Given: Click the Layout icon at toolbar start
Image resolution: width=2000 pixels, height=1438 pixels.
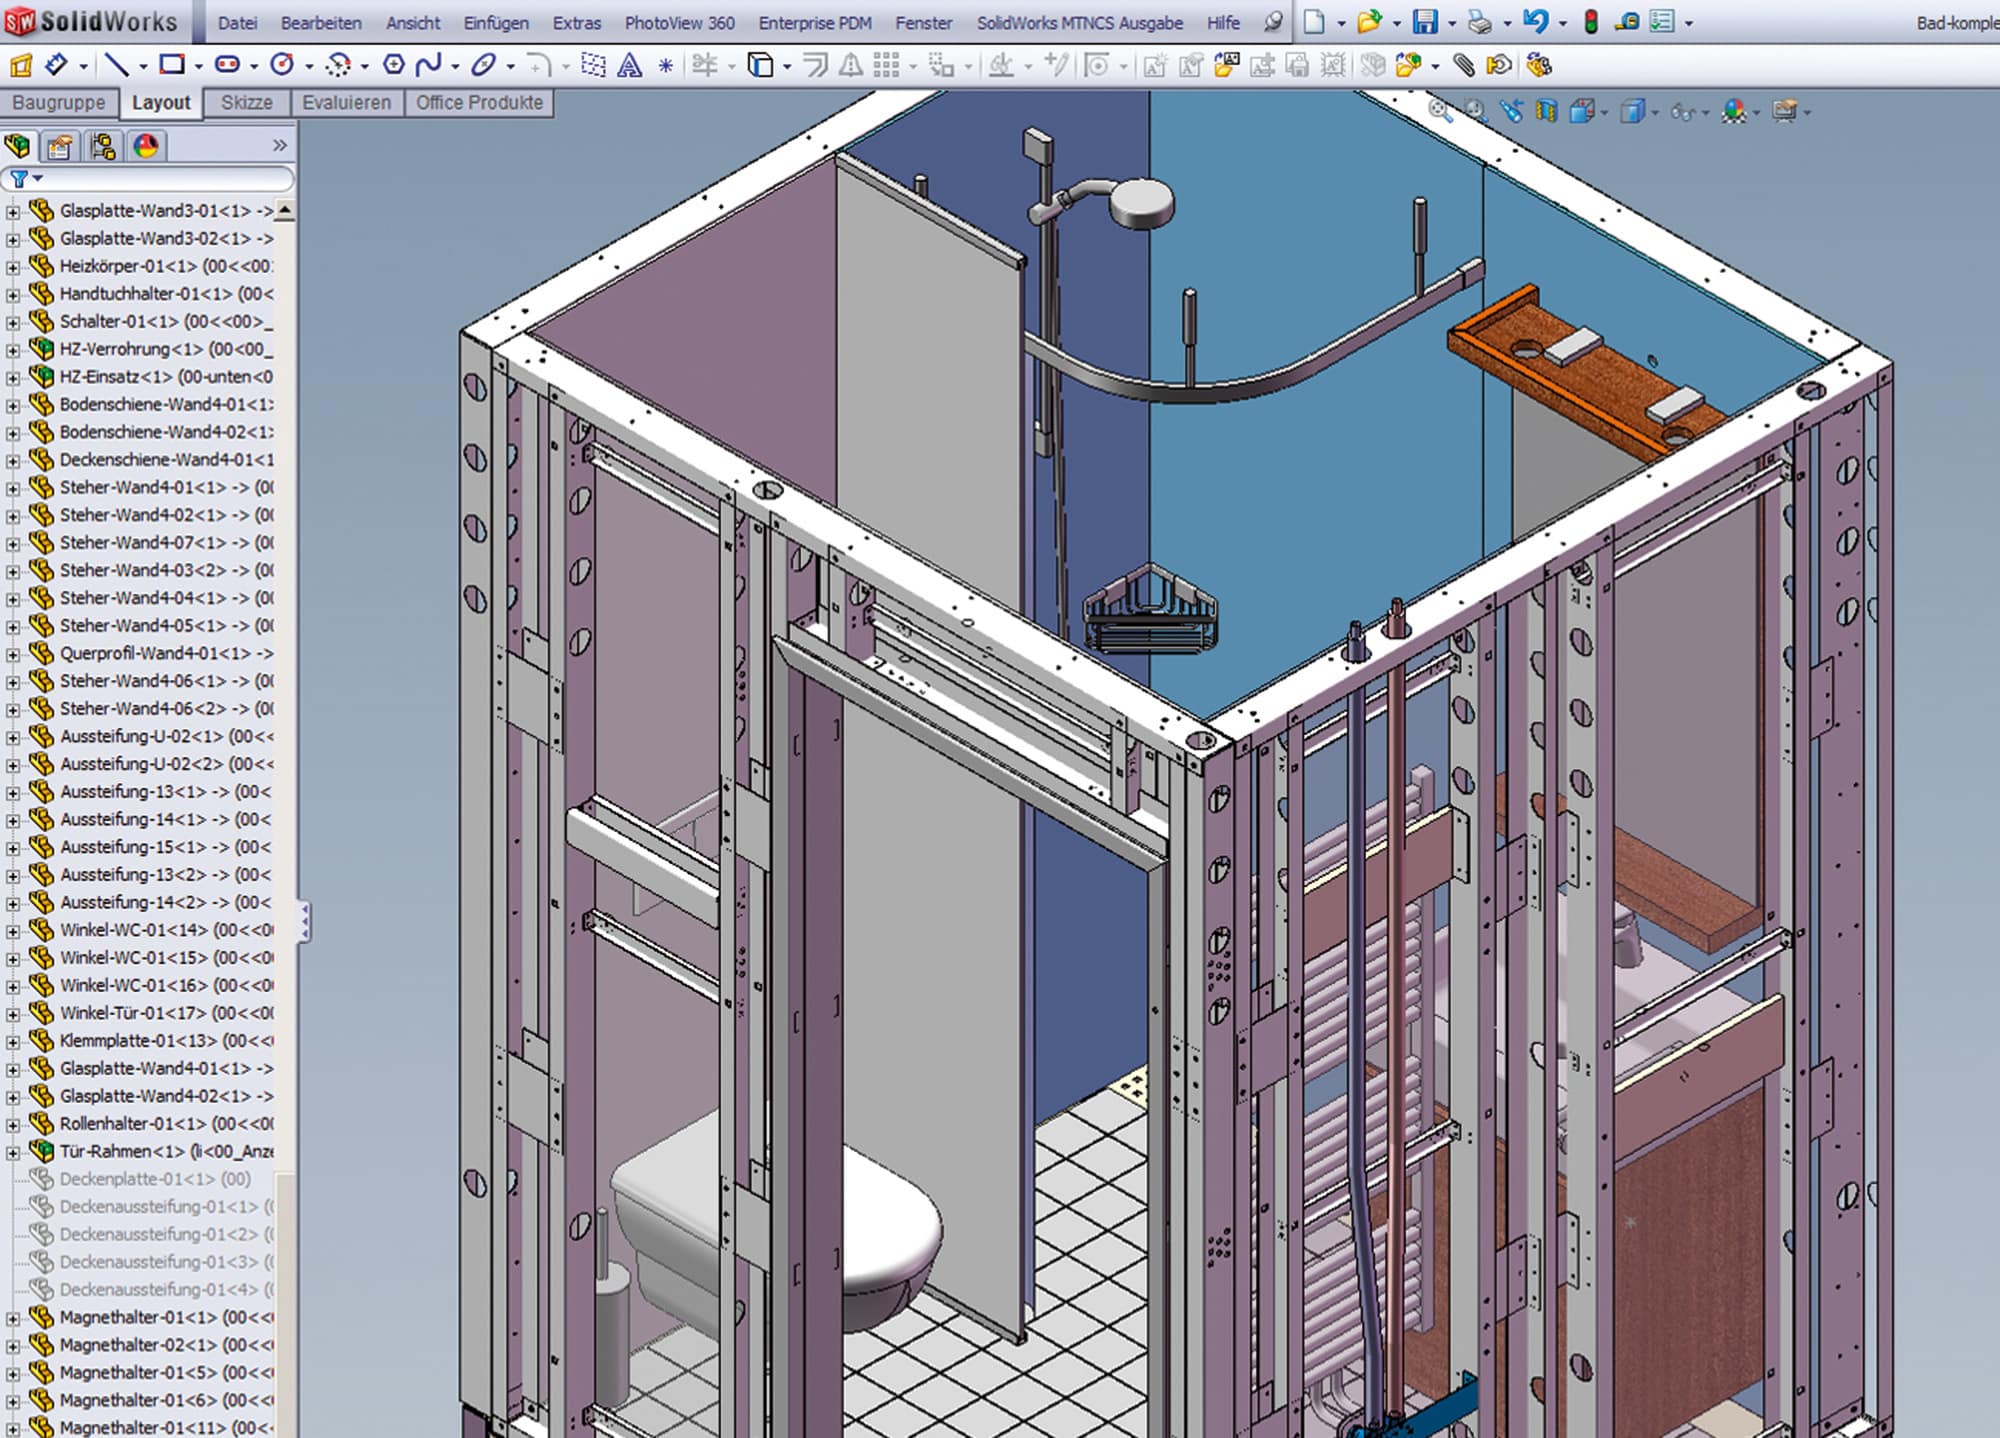Looking at the screenshot, I should (x=20, y=65).
